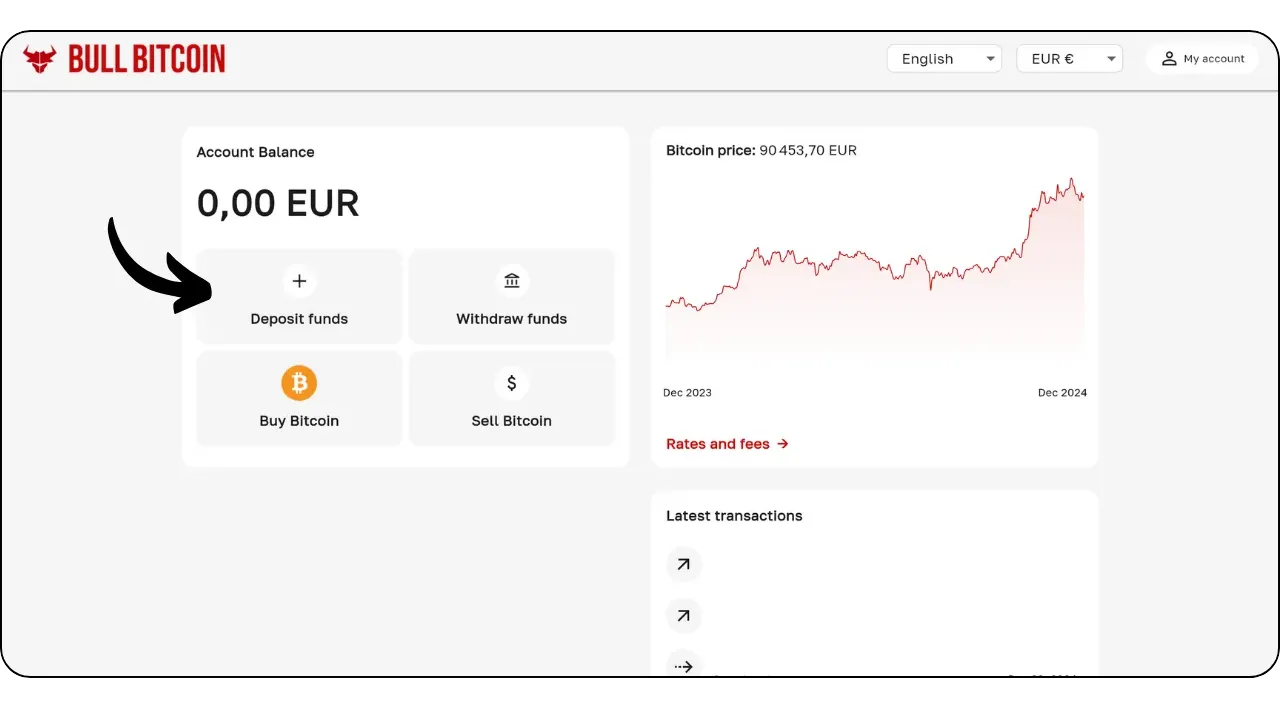Follow the Rates and fees link
The width and height of the screenshot is (1280, 708).
tap(727, 444)
